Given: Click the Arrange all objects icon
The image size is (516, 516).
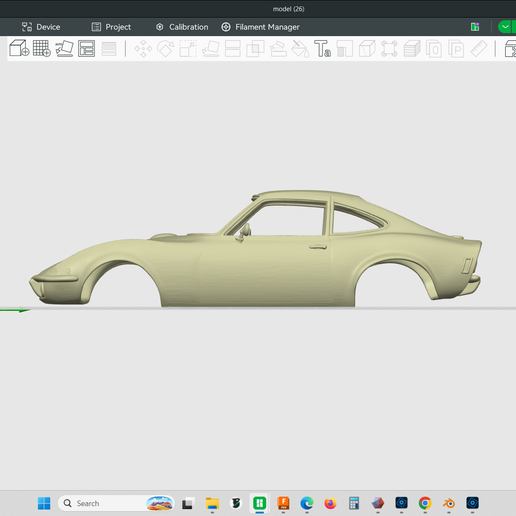Looking at the screenshot, I should click(x=86, y=48).
